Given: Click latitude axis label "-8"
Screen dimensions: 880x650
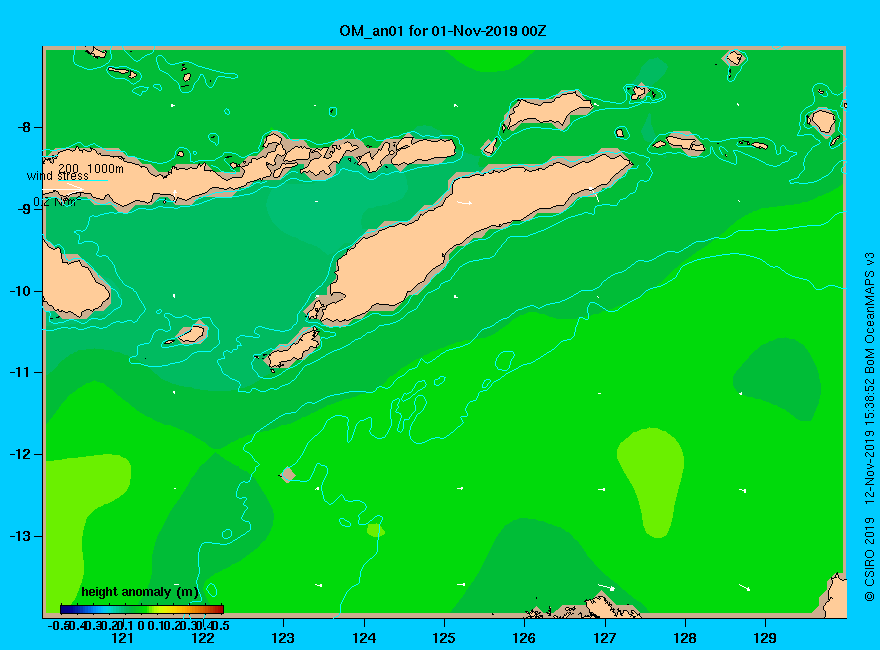Looking at the screenshot, I should pos(23,127).
